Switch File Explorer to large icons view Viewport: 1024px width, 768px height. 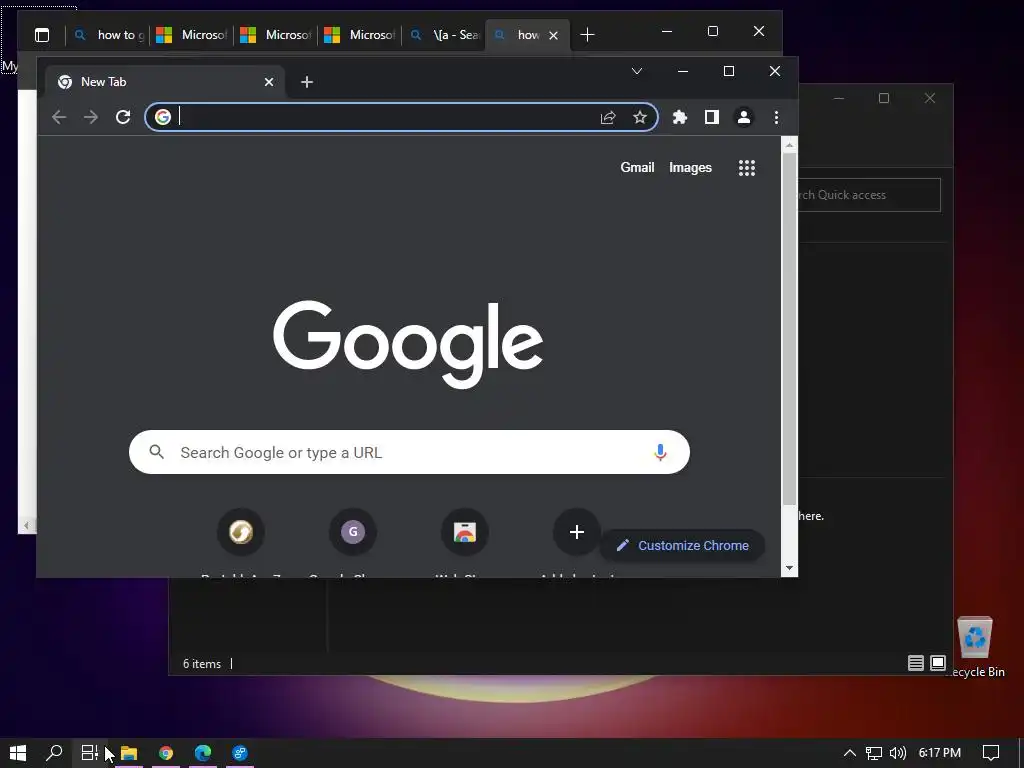click(x=938, y=664)
